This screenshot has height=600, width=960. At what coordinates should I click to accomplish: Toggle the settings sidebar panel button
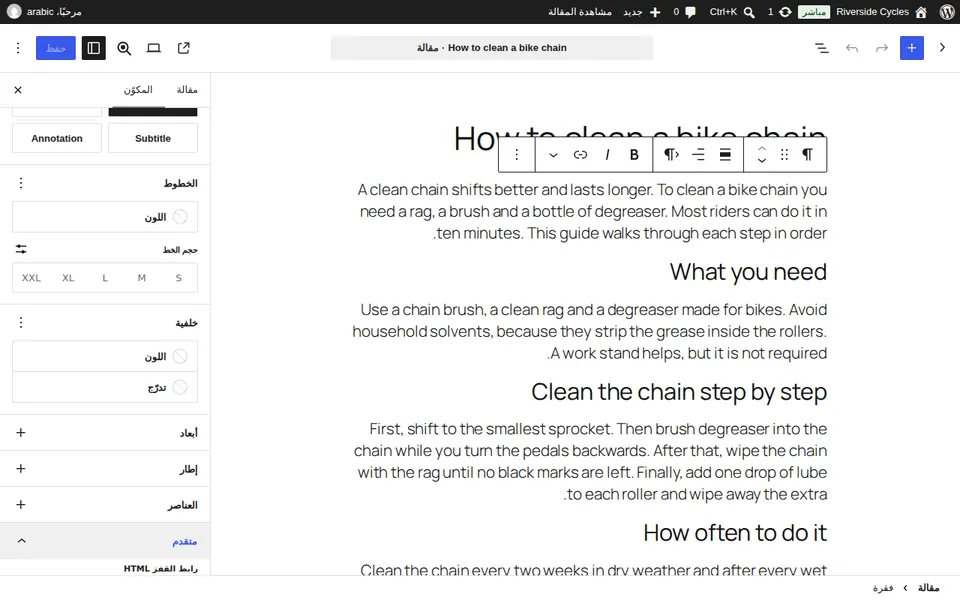[x=94, y=48]
